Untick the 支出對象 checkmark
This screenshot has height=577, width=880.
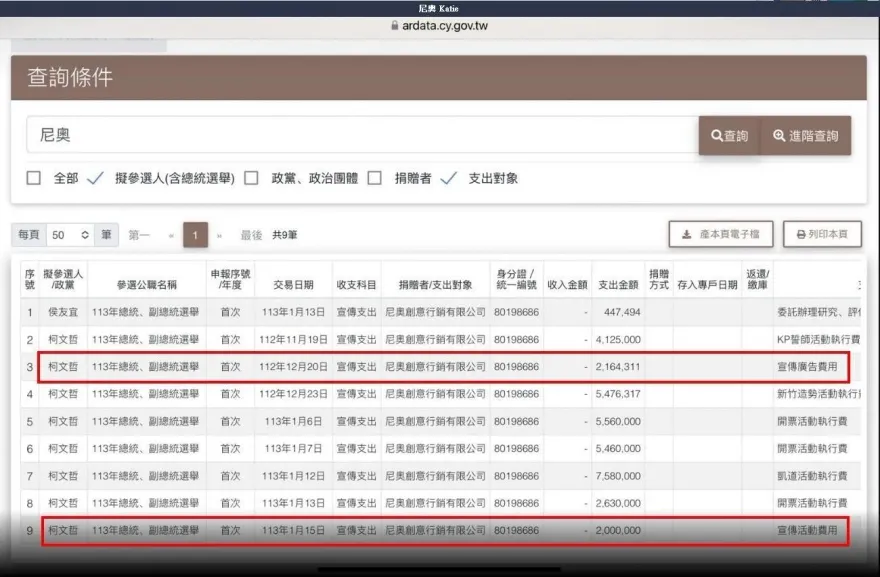tap(449, 178)
